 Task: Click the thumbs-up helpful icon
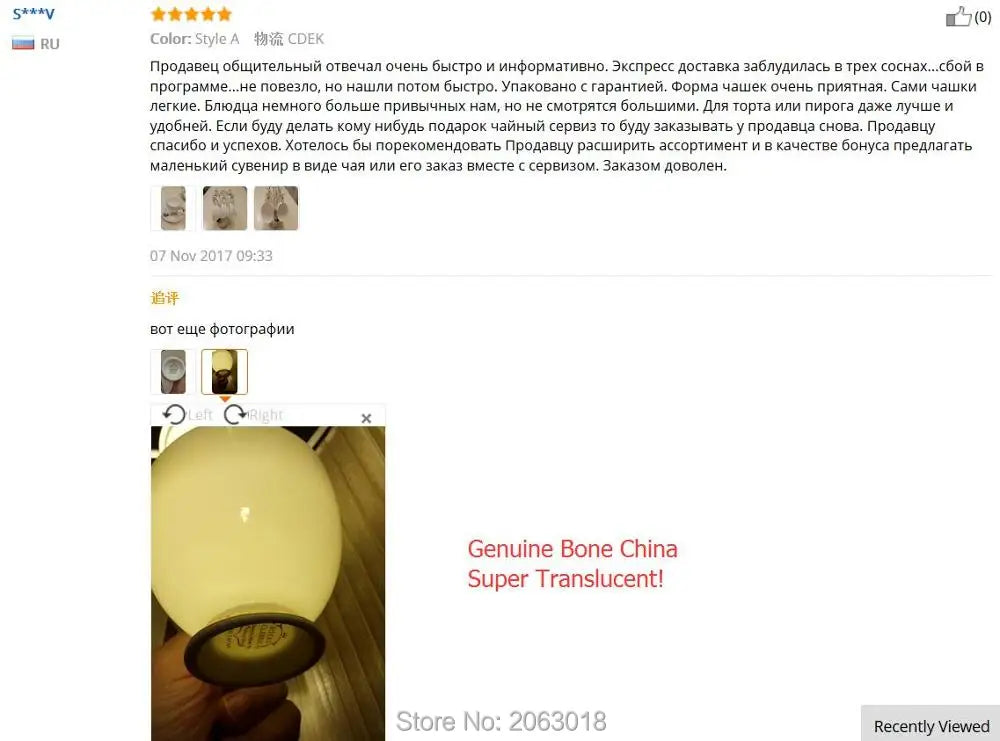(x=958, y=17)
